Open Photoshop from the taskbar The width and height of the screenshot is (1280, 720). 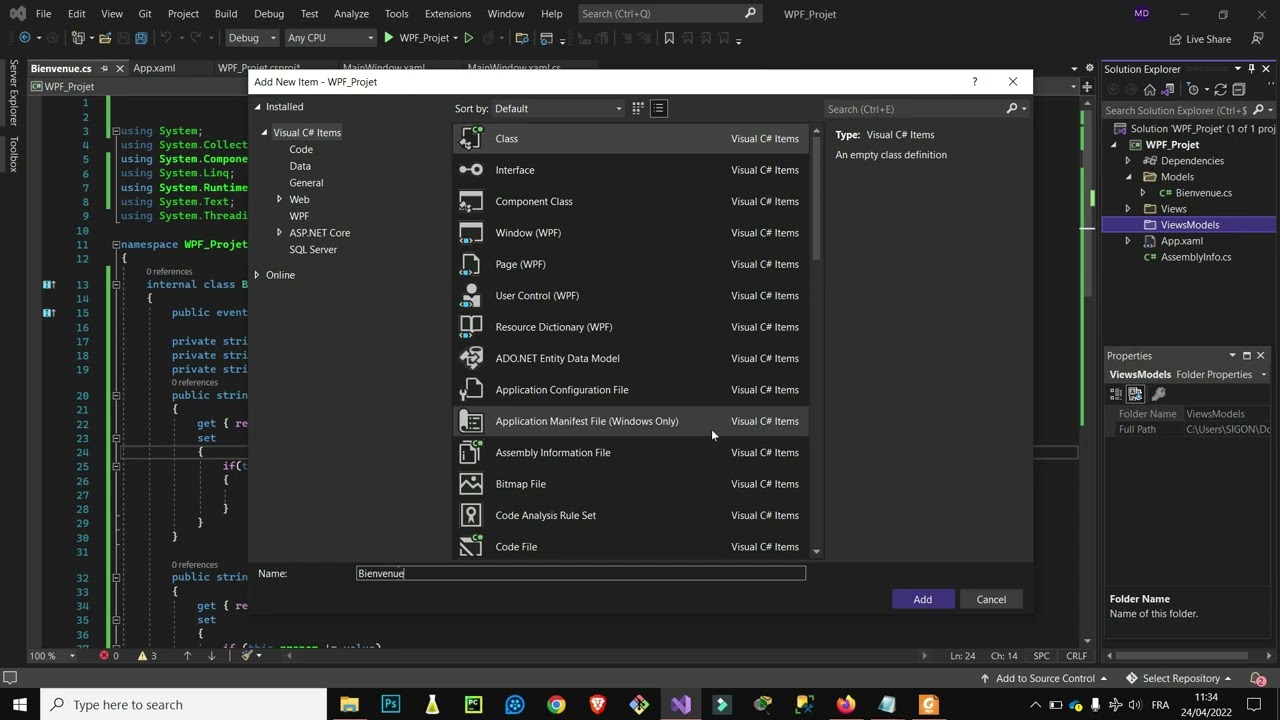[x=391, y=704]
